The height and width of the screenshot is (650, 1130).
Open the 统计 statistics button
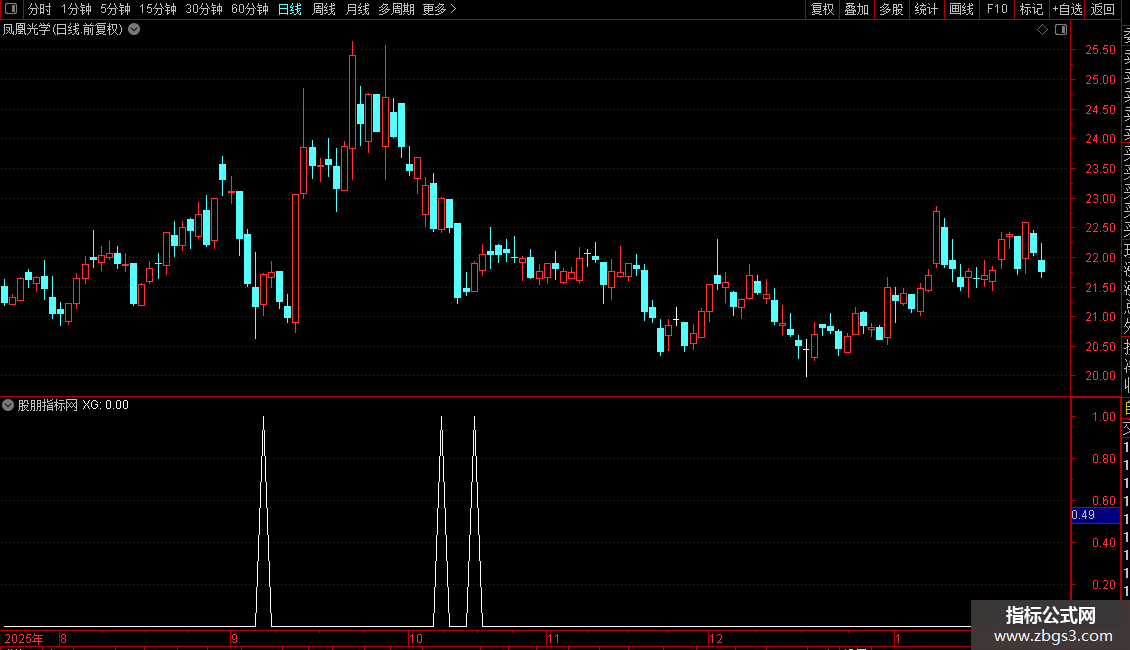(926, 9)
